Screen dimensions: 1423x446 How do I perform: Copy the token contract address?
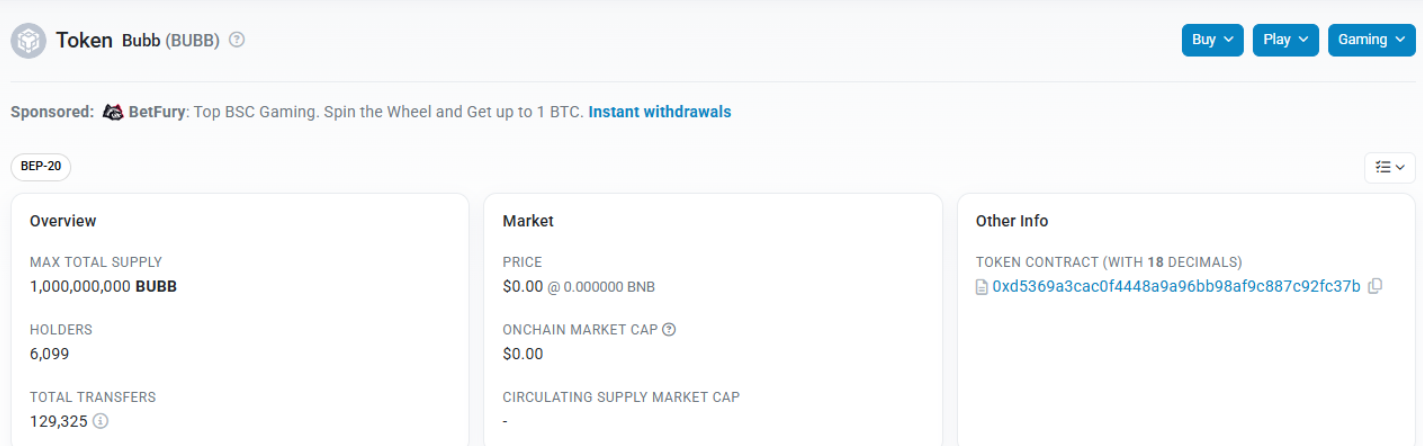click(x=1375, y=286)
